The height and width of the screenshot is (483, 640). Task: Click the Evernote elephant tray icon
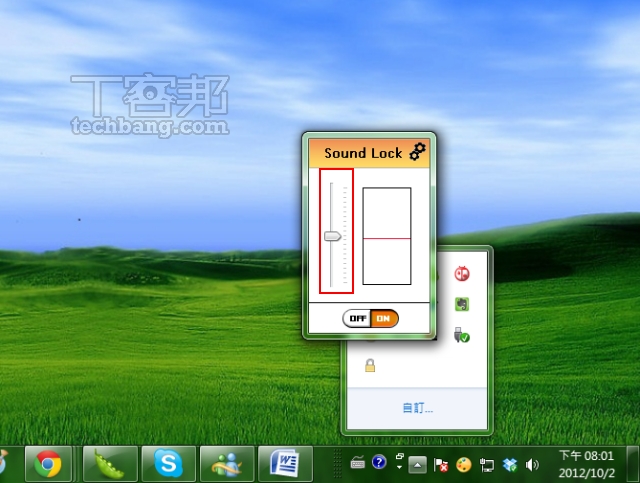[462, 304]
